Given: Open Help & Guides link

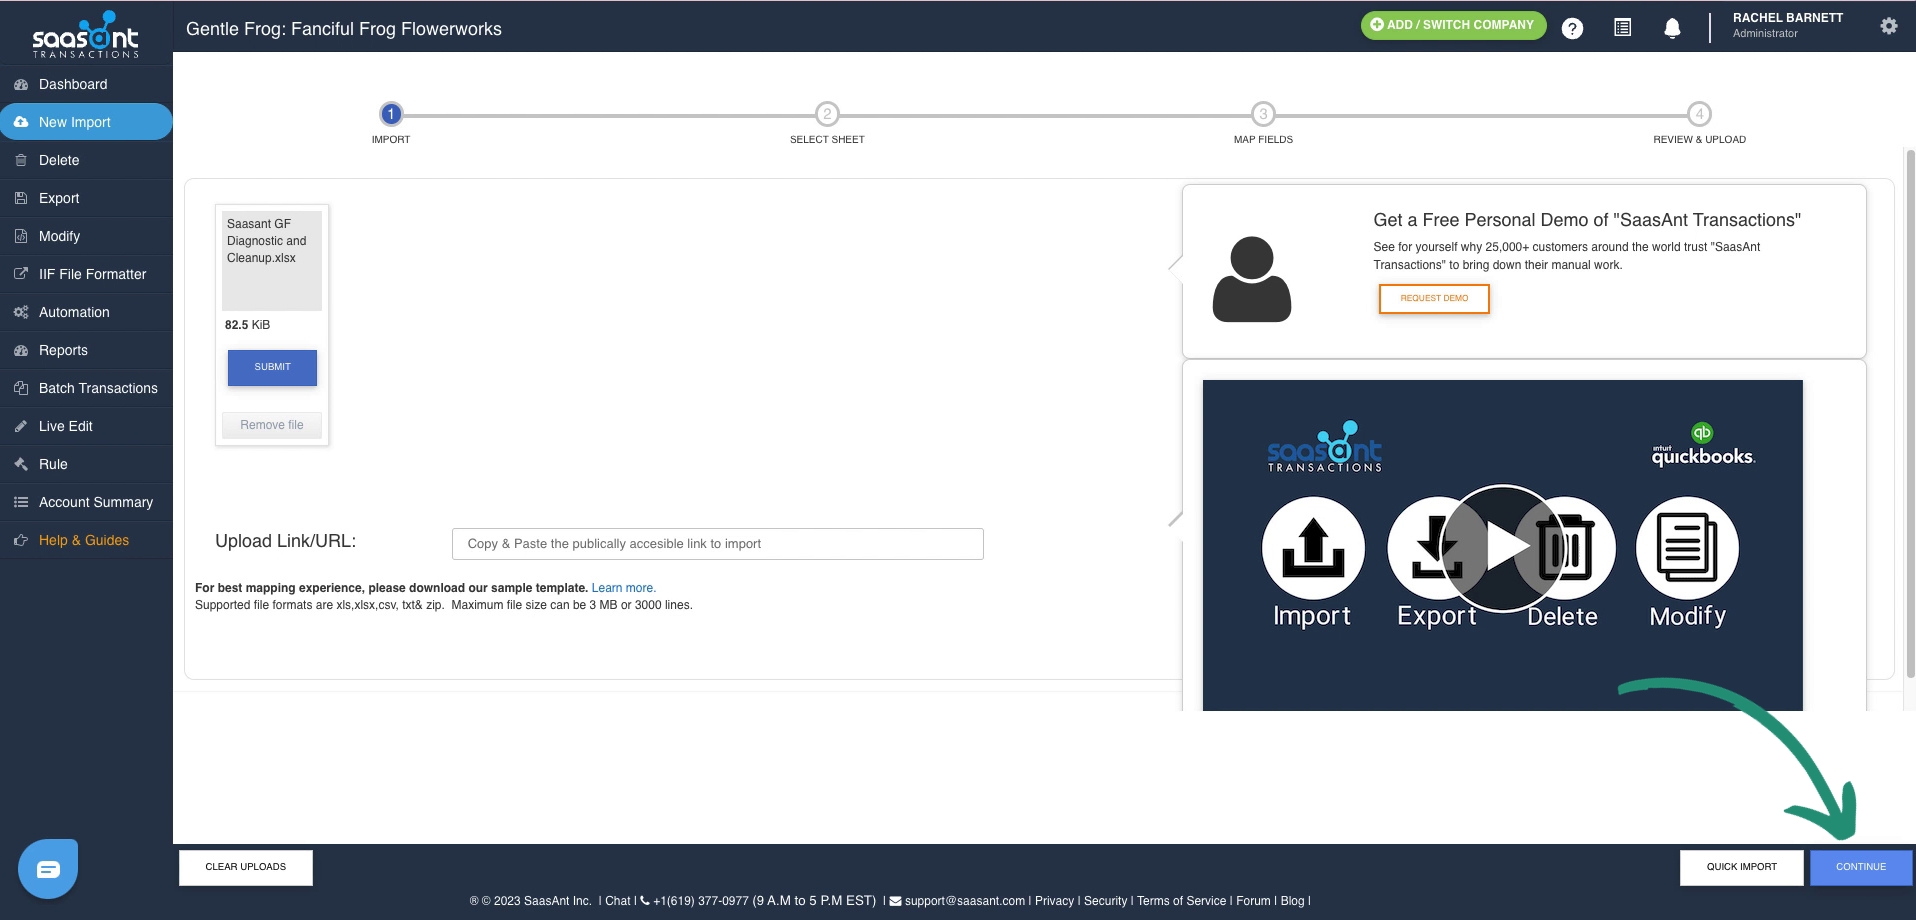Looking at the screenshot, I should pos(86,540).
